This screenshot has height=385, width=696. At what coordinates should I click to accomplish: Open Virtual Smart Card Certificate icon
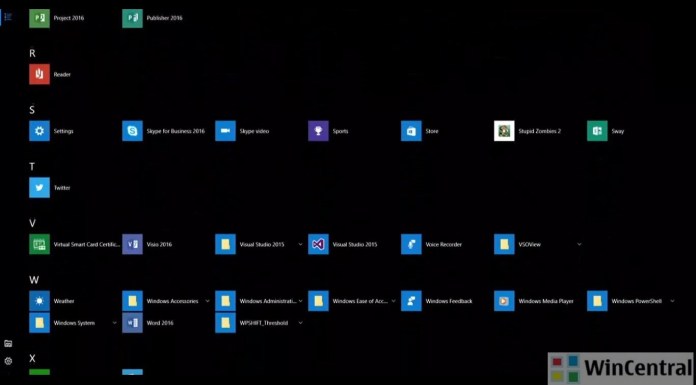tap(40, 244)
